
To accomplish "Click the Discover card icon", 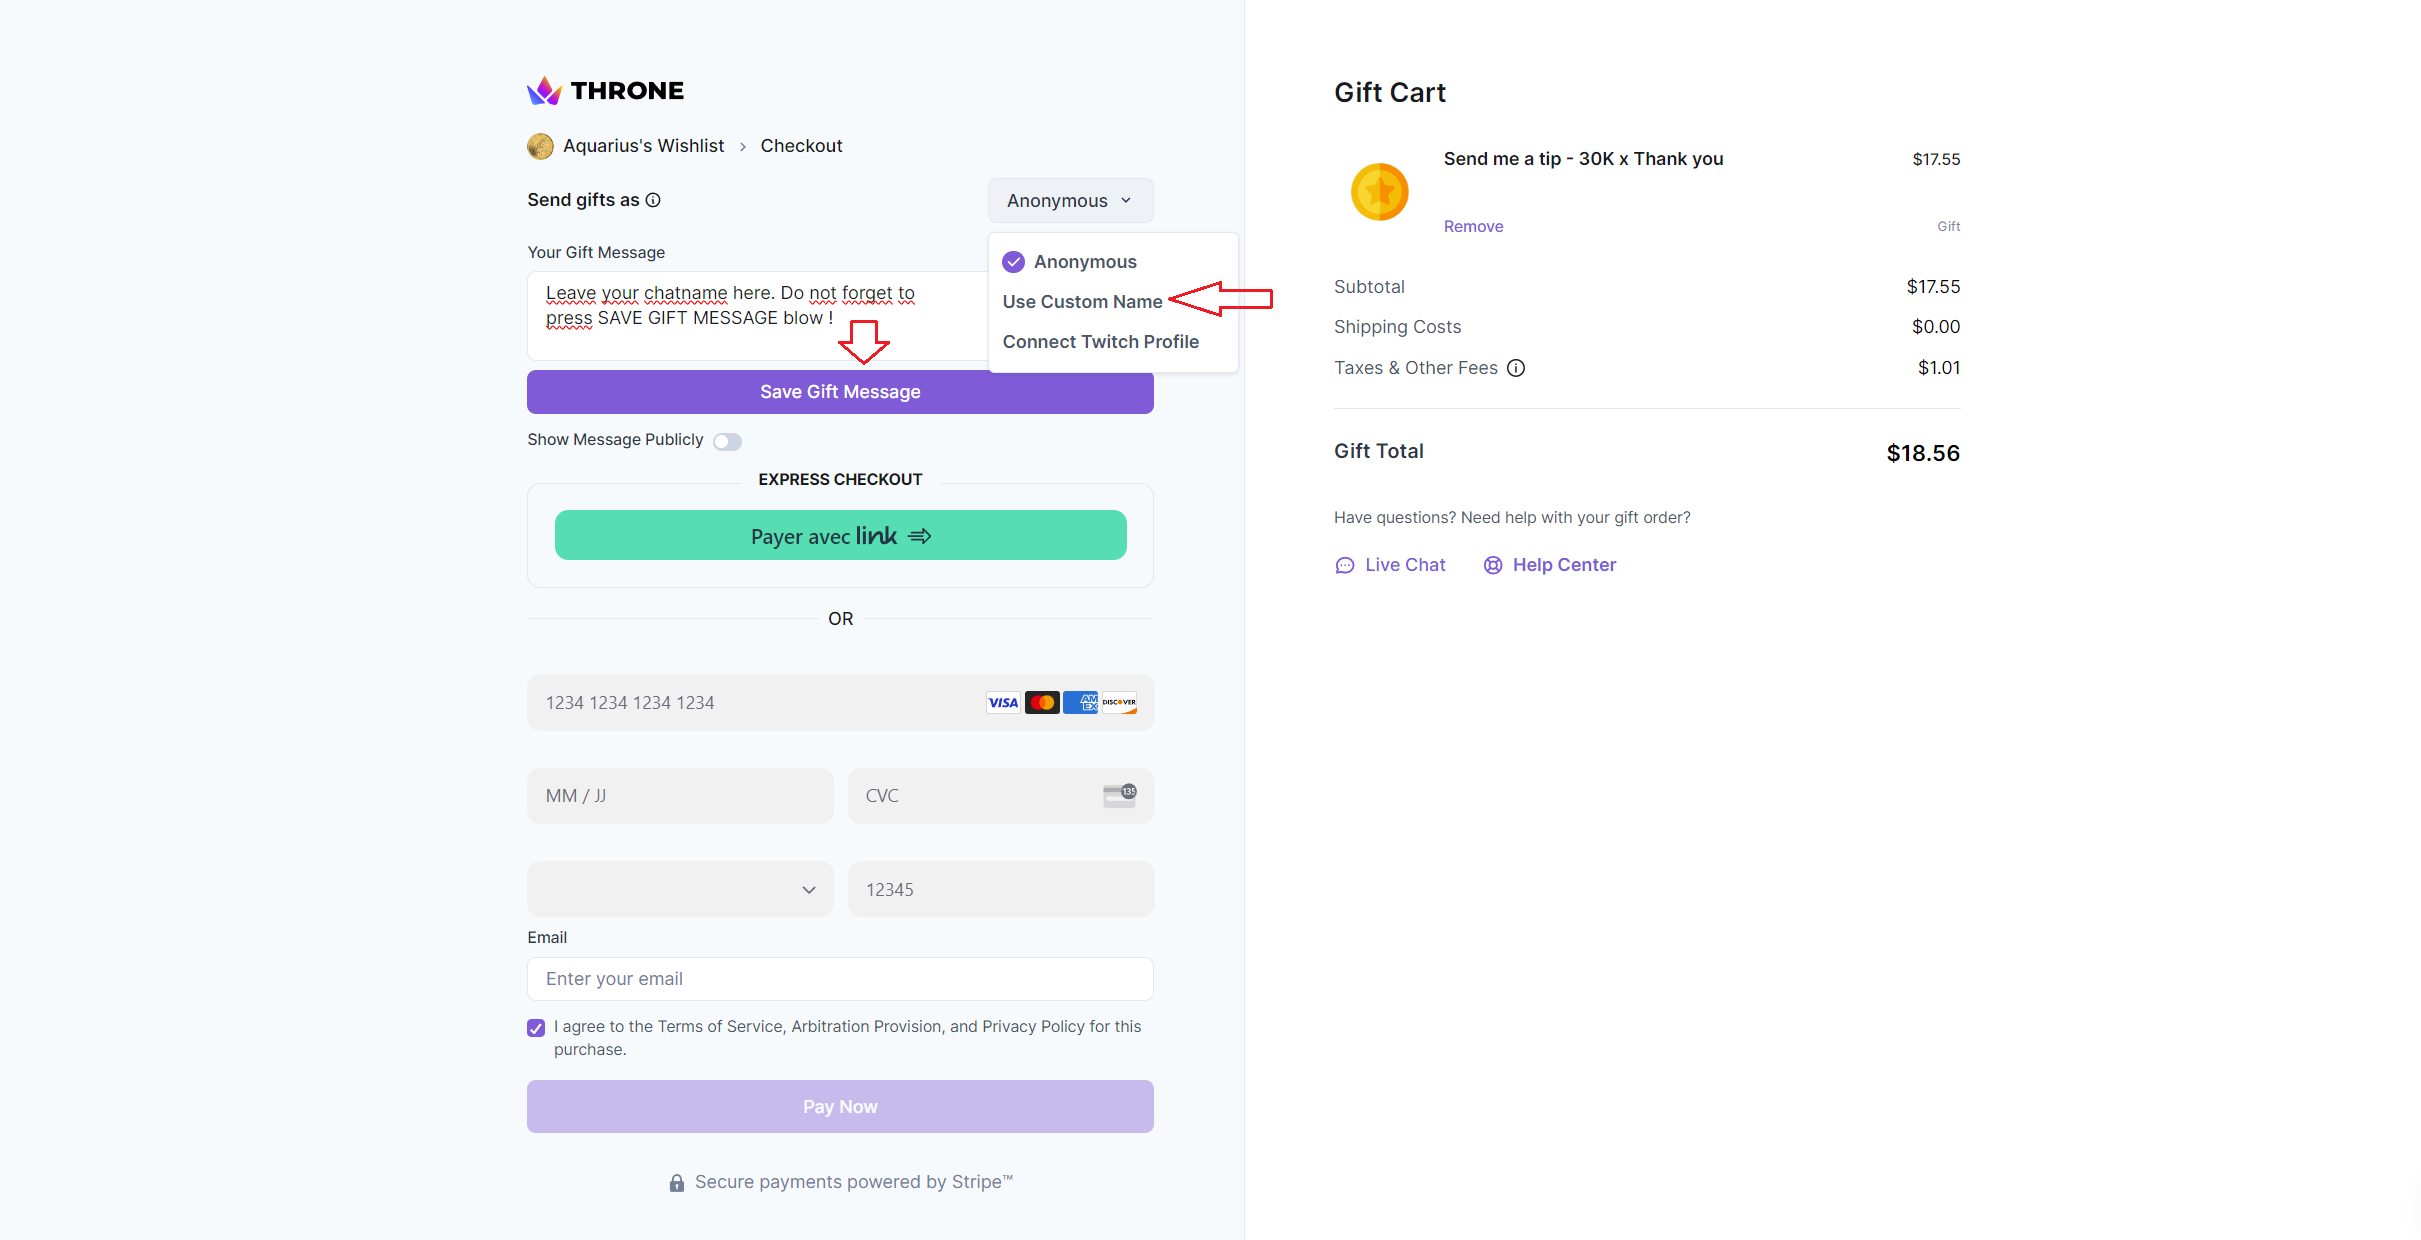I will [x=1119, y=703].
